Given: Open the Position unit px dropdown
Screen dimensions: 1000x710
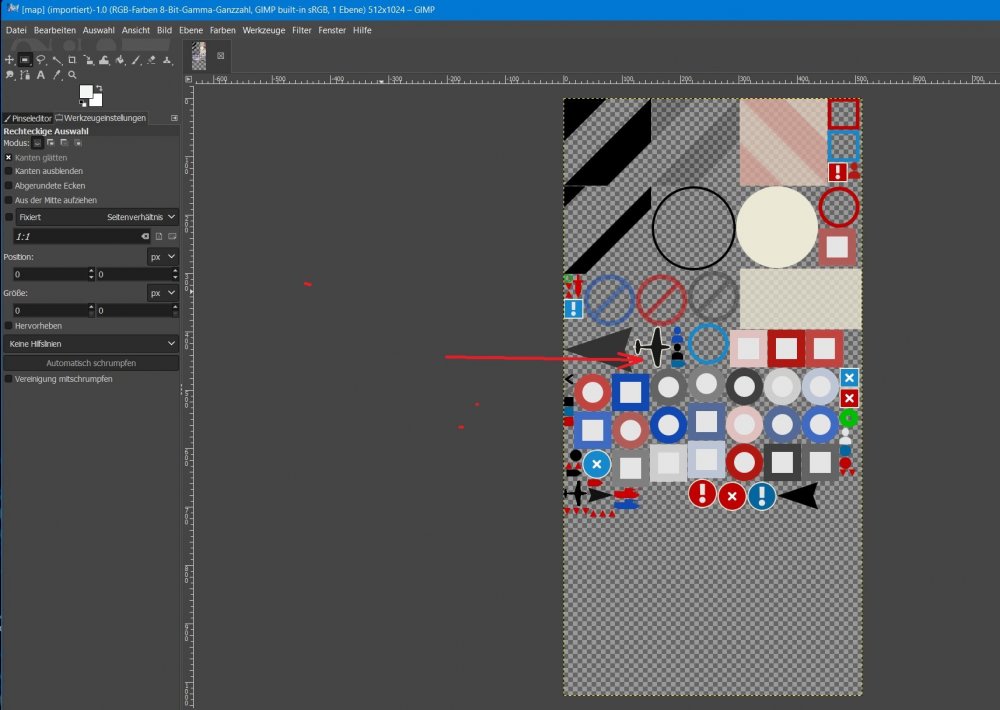Looking at the screenshot, I should coord(161,257).
